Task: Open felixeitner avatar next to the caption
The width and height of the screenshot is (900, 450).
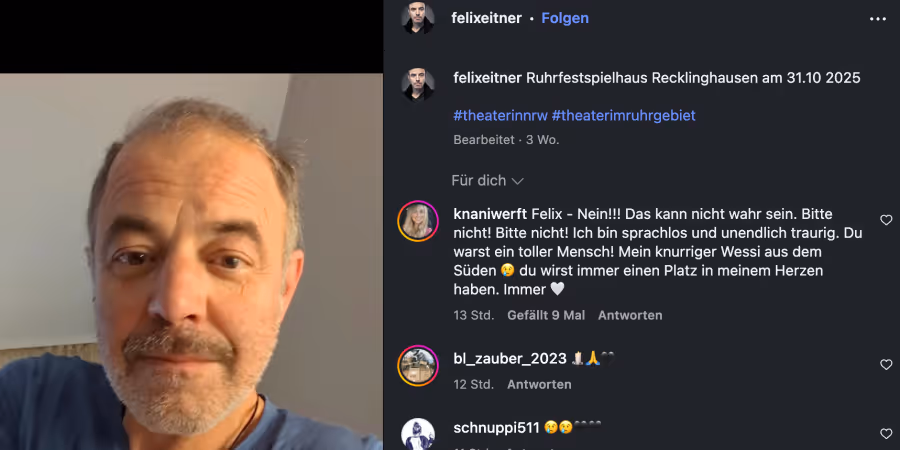Action: [418, 84]
